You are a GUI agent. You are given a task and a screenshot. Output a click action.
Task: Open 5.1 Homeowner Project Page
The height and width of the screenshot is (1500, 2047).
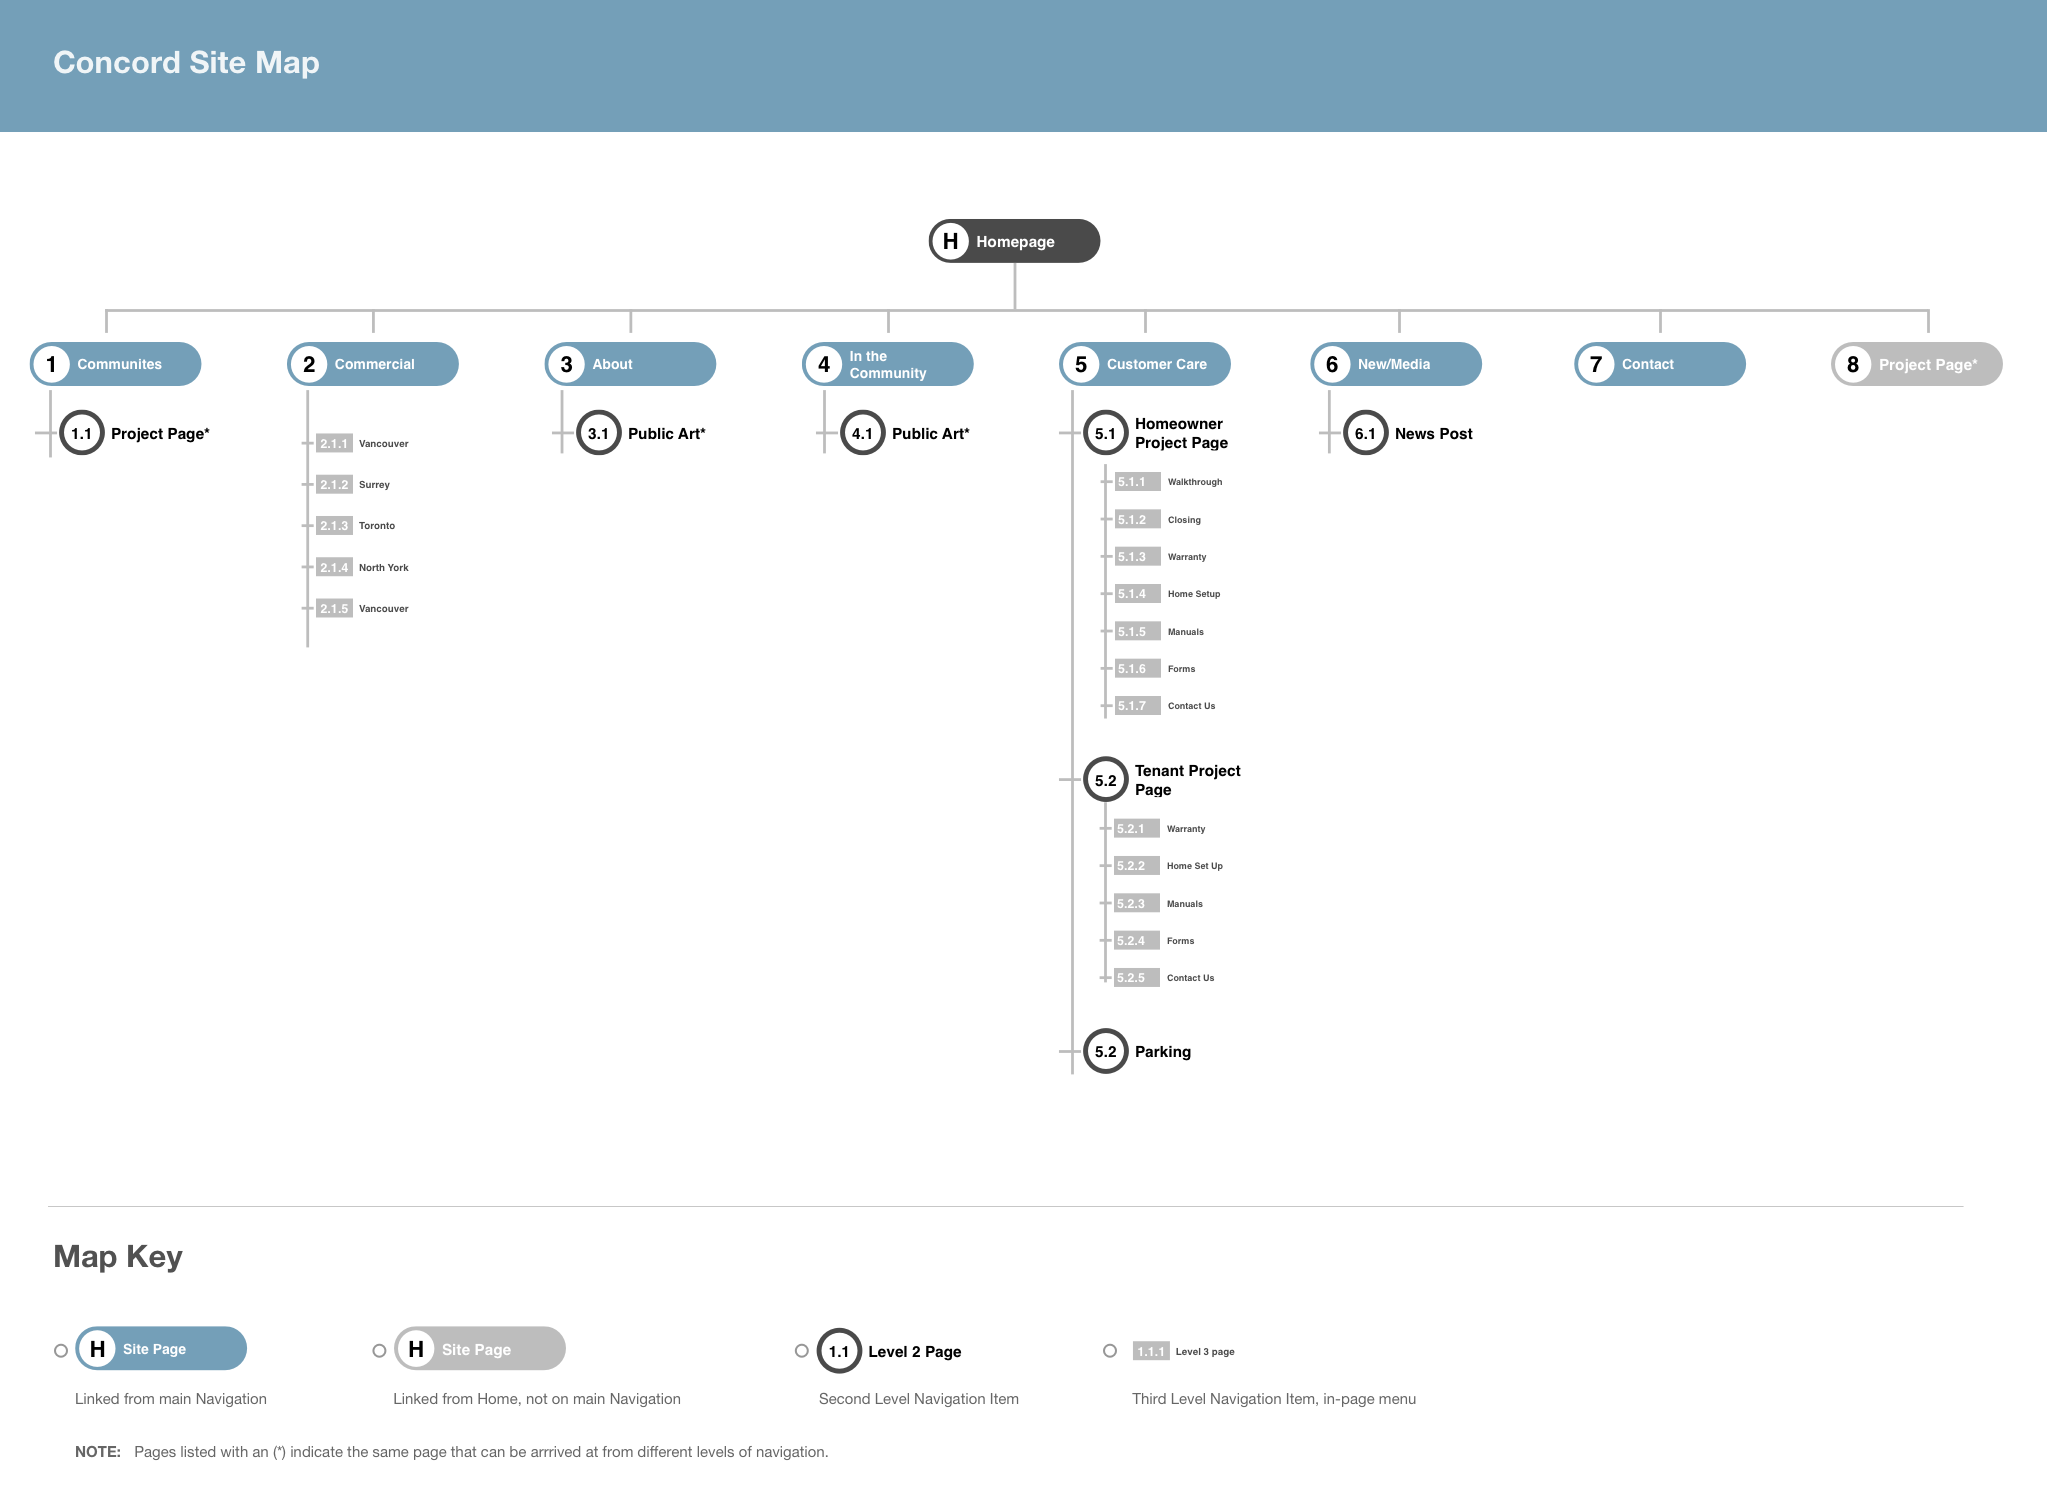point(1157,433)
